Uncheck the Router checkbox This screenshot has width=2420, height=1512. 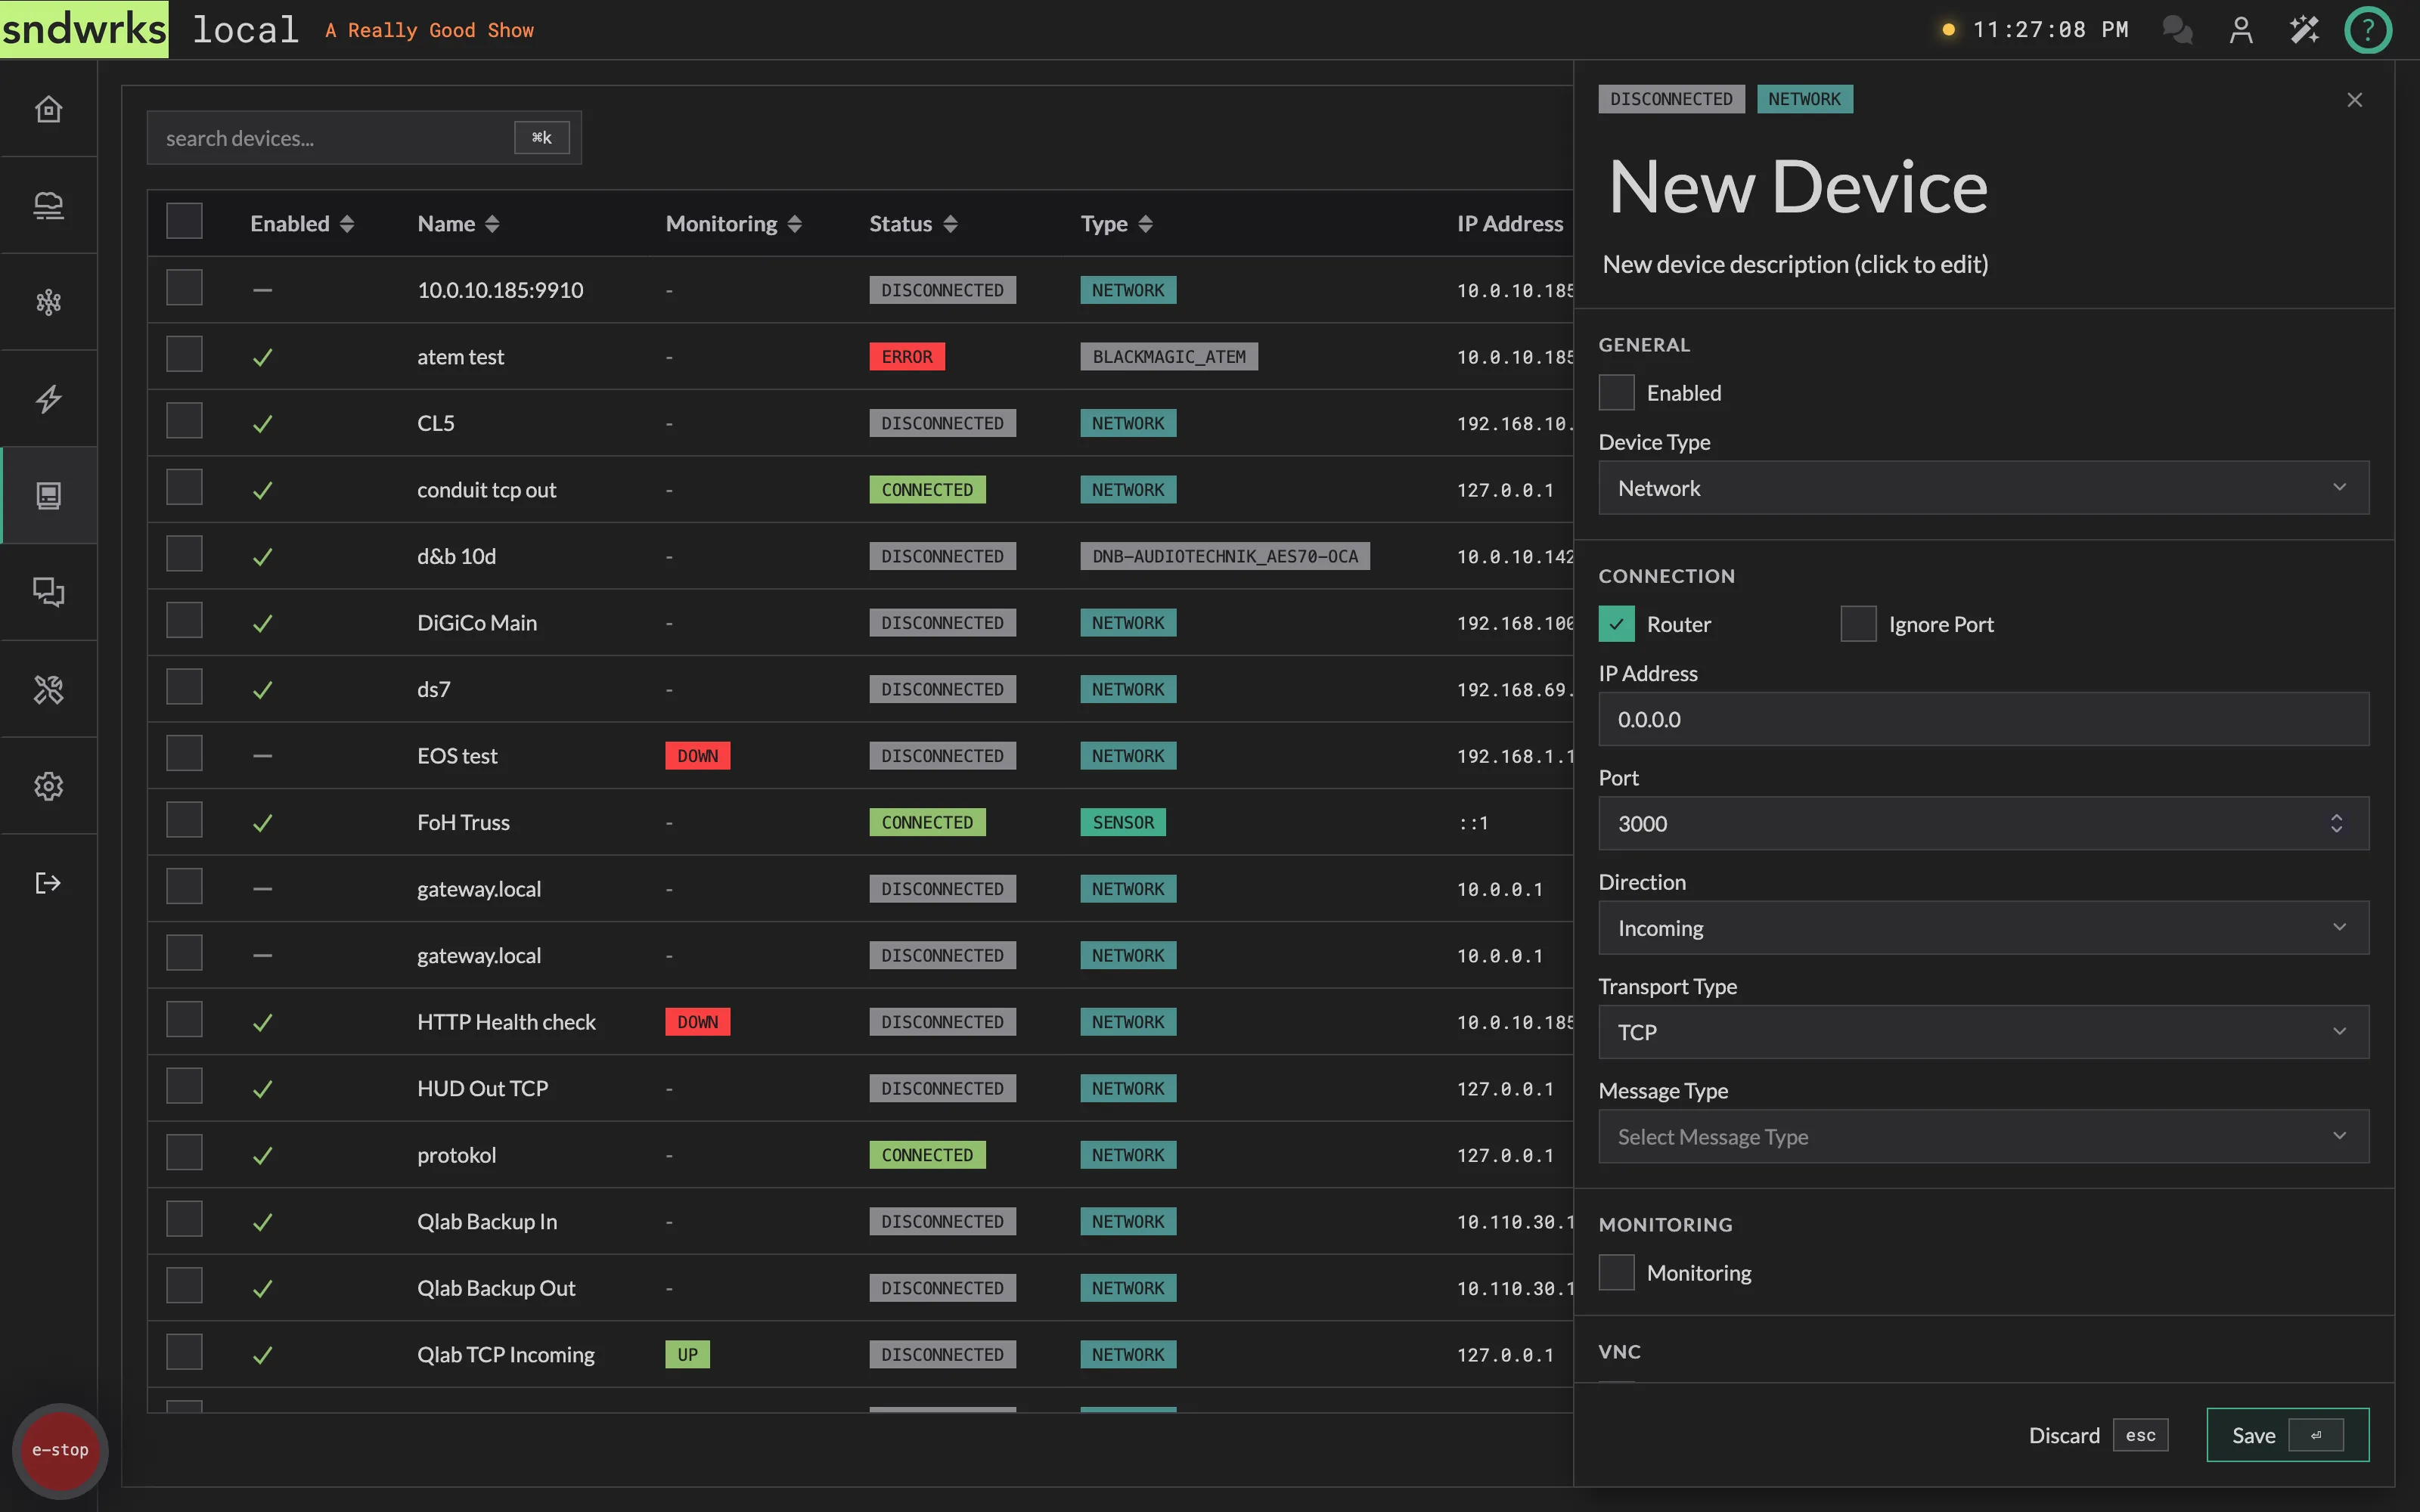click(1616, 624)
